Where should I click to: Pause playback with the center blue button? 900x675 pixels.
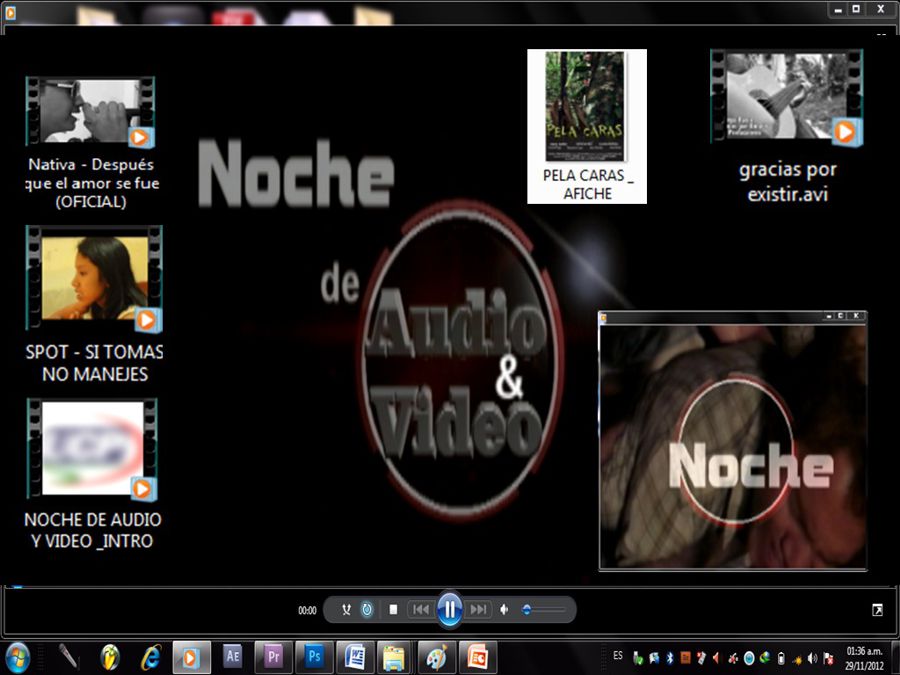tap(450, 609)
